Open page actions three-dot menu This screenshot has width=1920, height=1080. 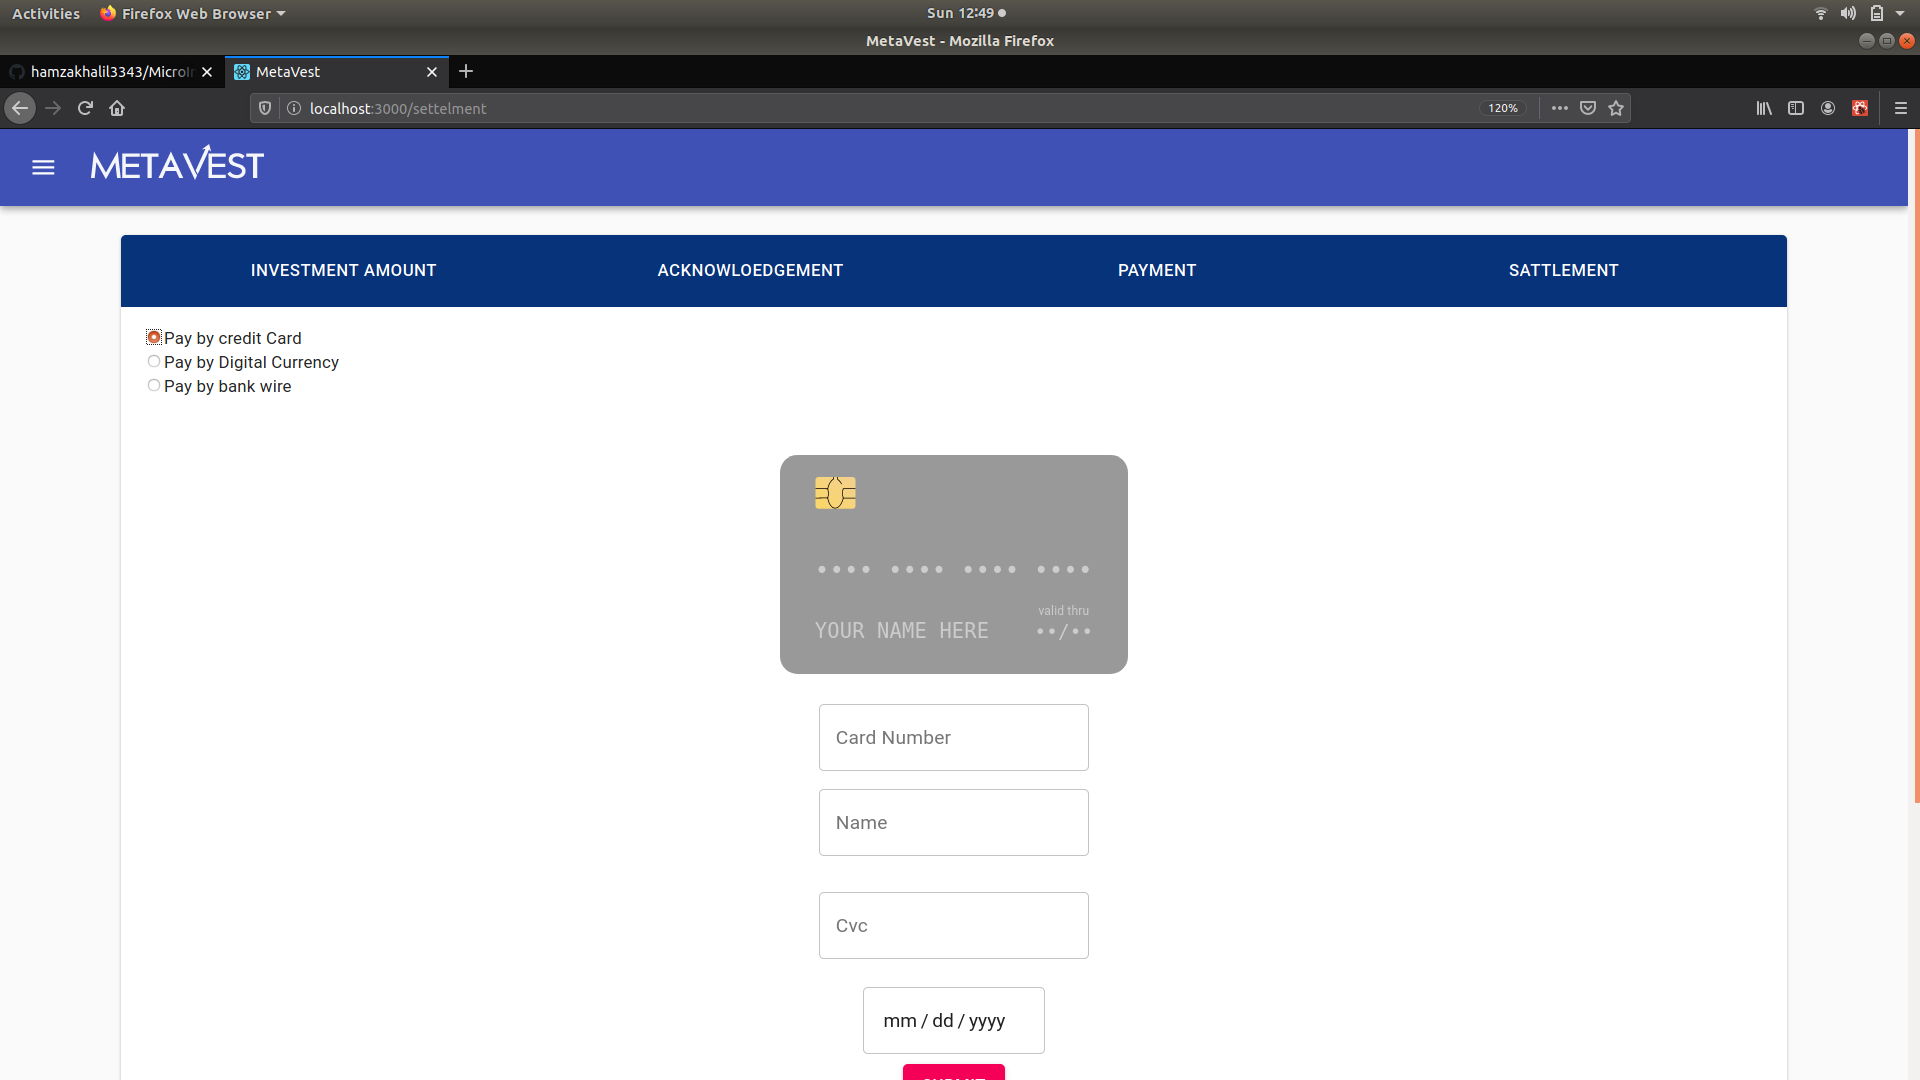(1559, 108)
